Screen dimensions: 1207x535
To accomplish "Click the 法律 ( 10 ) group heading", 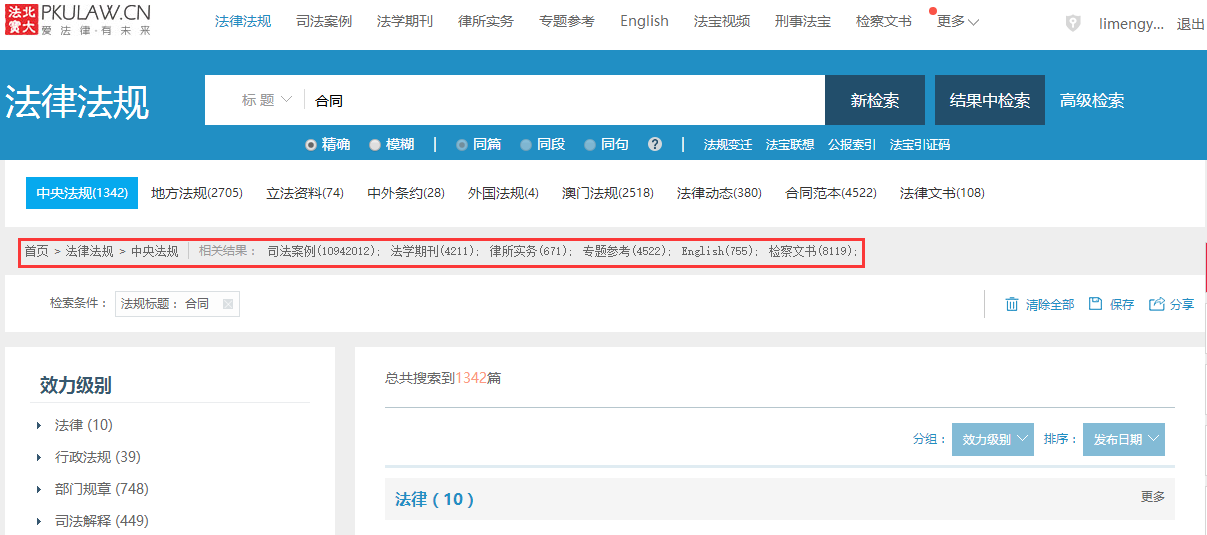I will click(x=435, y=499).
